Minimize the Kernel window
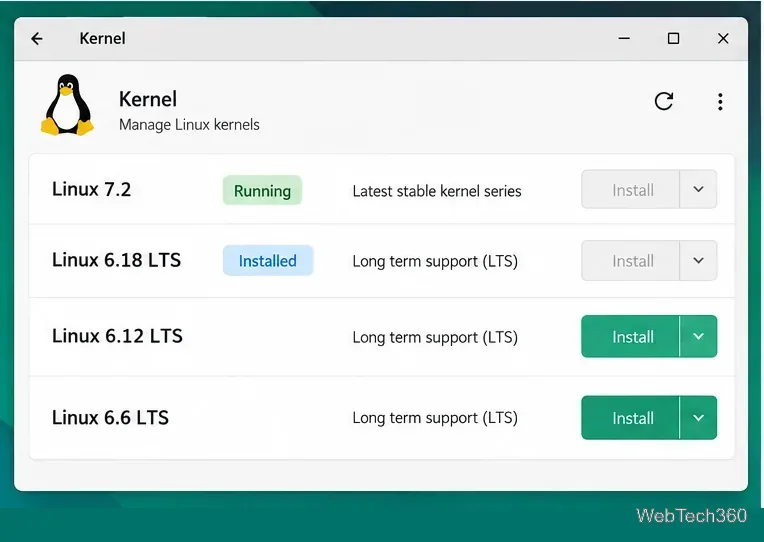Viewport: 764px width, 542px height. coord(624,39)
